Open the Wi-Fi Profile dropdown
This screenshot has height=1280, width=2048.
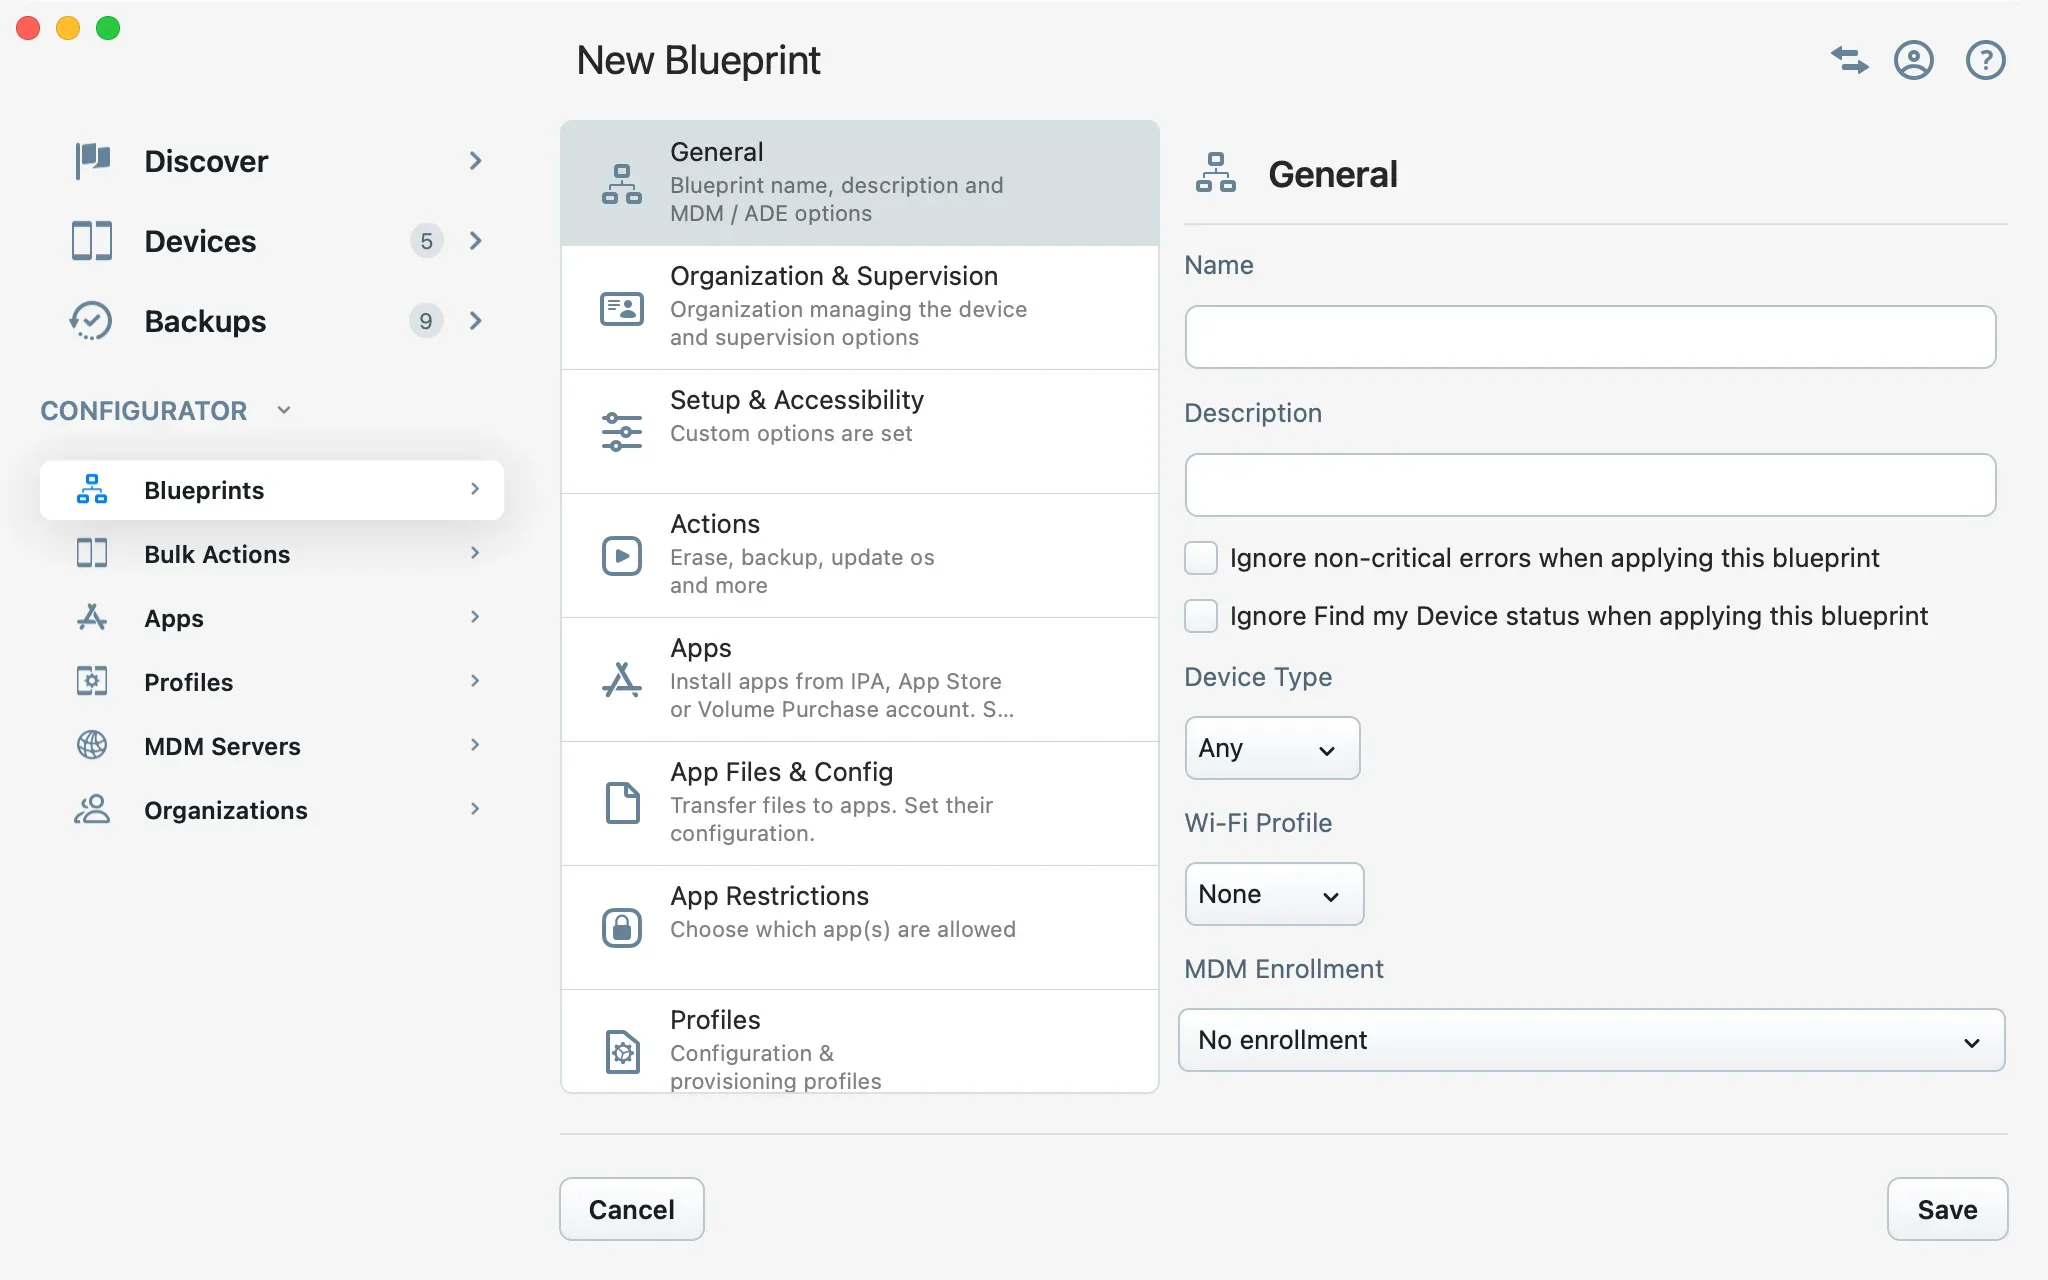[1273, 893]
